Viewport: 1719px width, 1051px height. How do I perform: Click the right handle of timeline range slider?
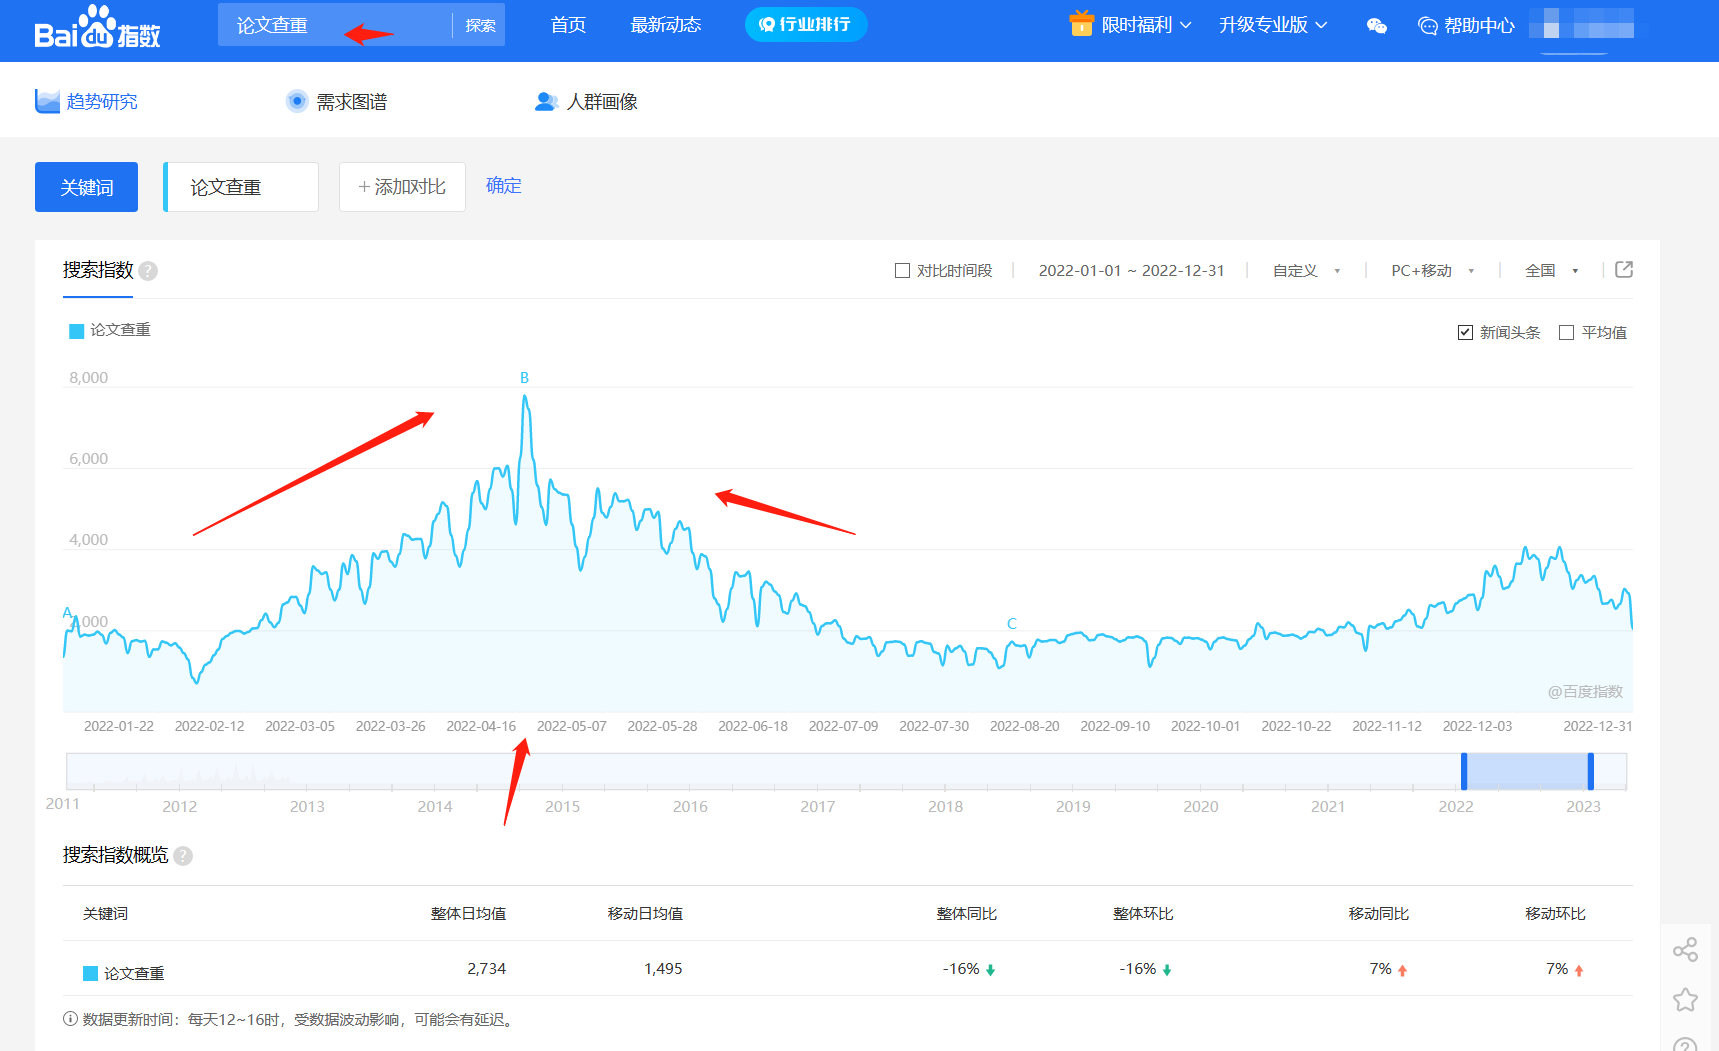(x=1591, y=772)
